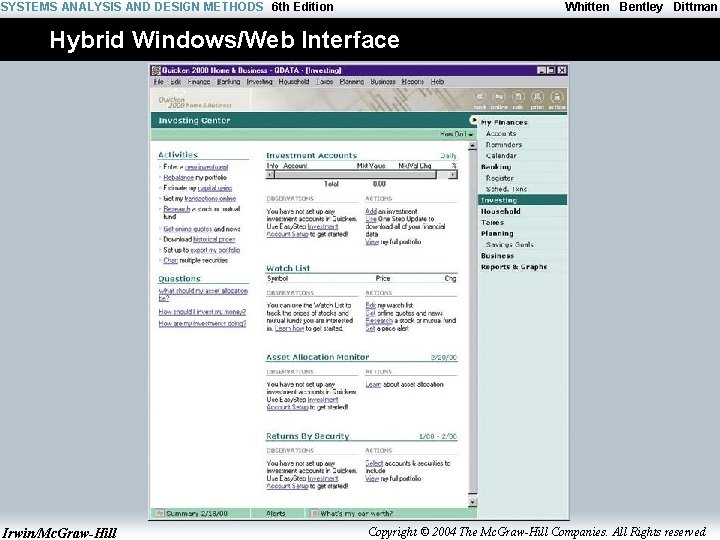
Task: Open the Planning menu
Action: click(x=352, y=82)
